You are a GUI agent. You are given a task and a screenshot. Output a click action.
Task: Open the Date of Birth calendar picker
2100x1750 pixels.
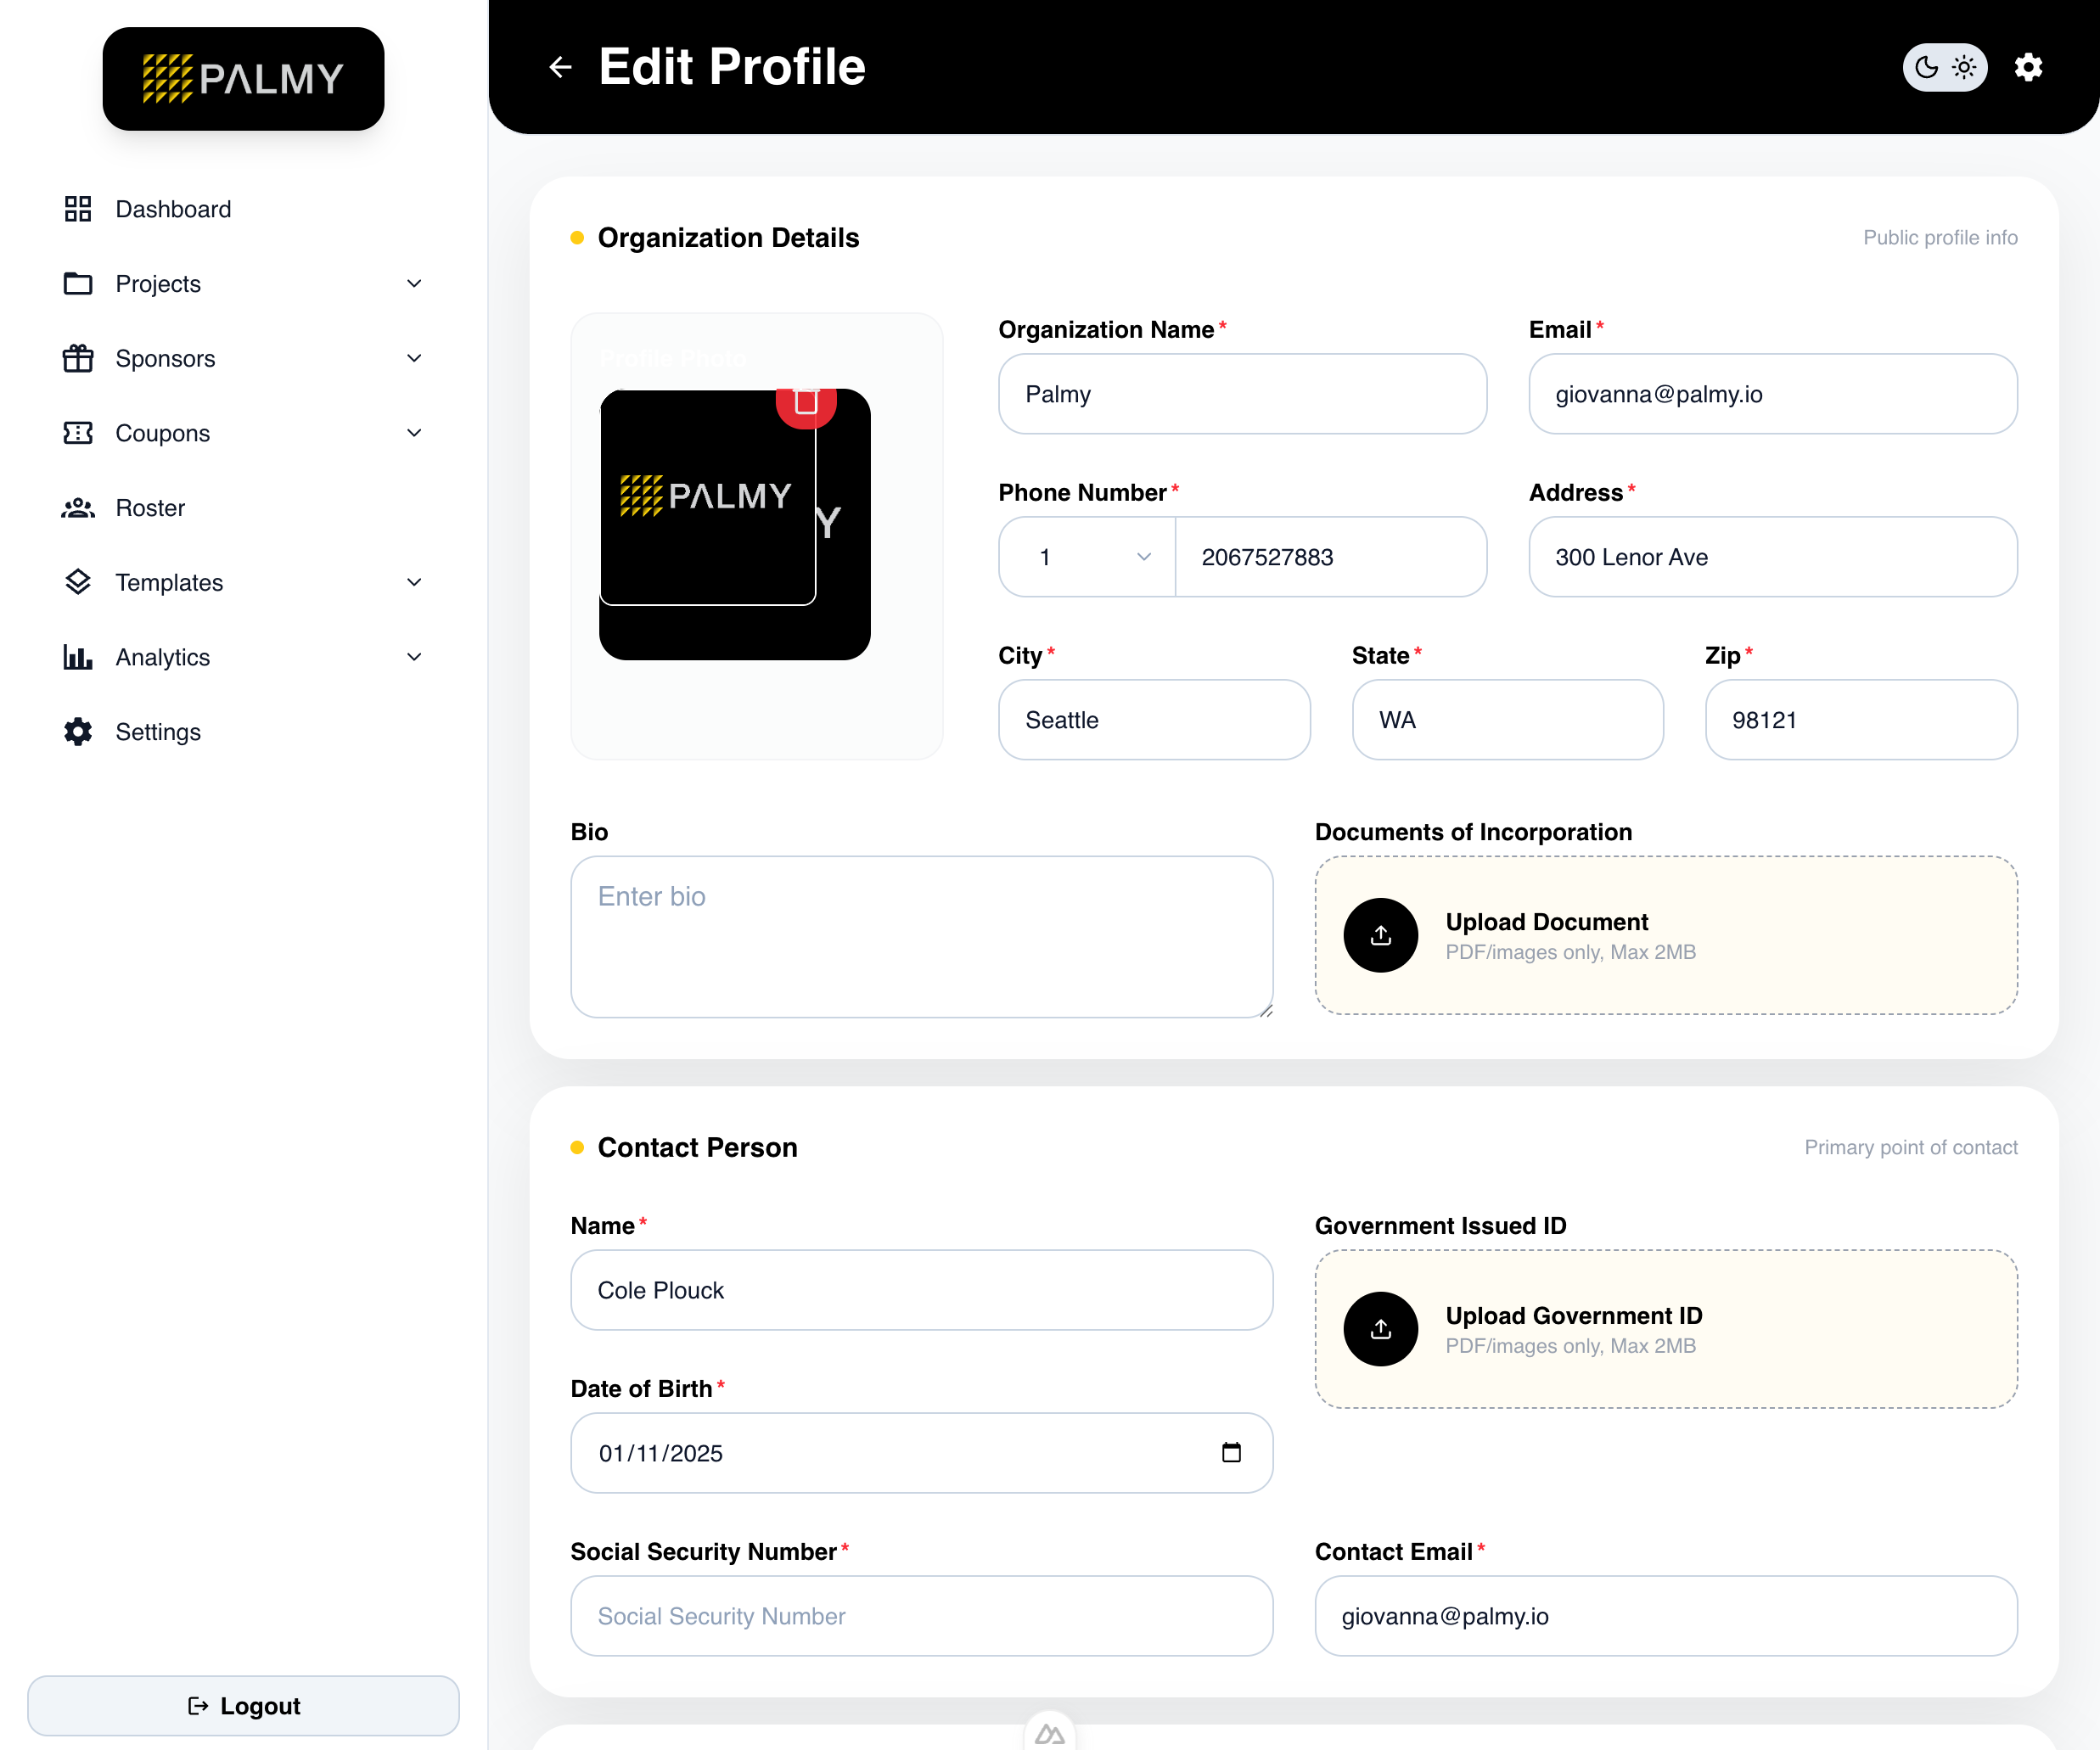1231,1452
